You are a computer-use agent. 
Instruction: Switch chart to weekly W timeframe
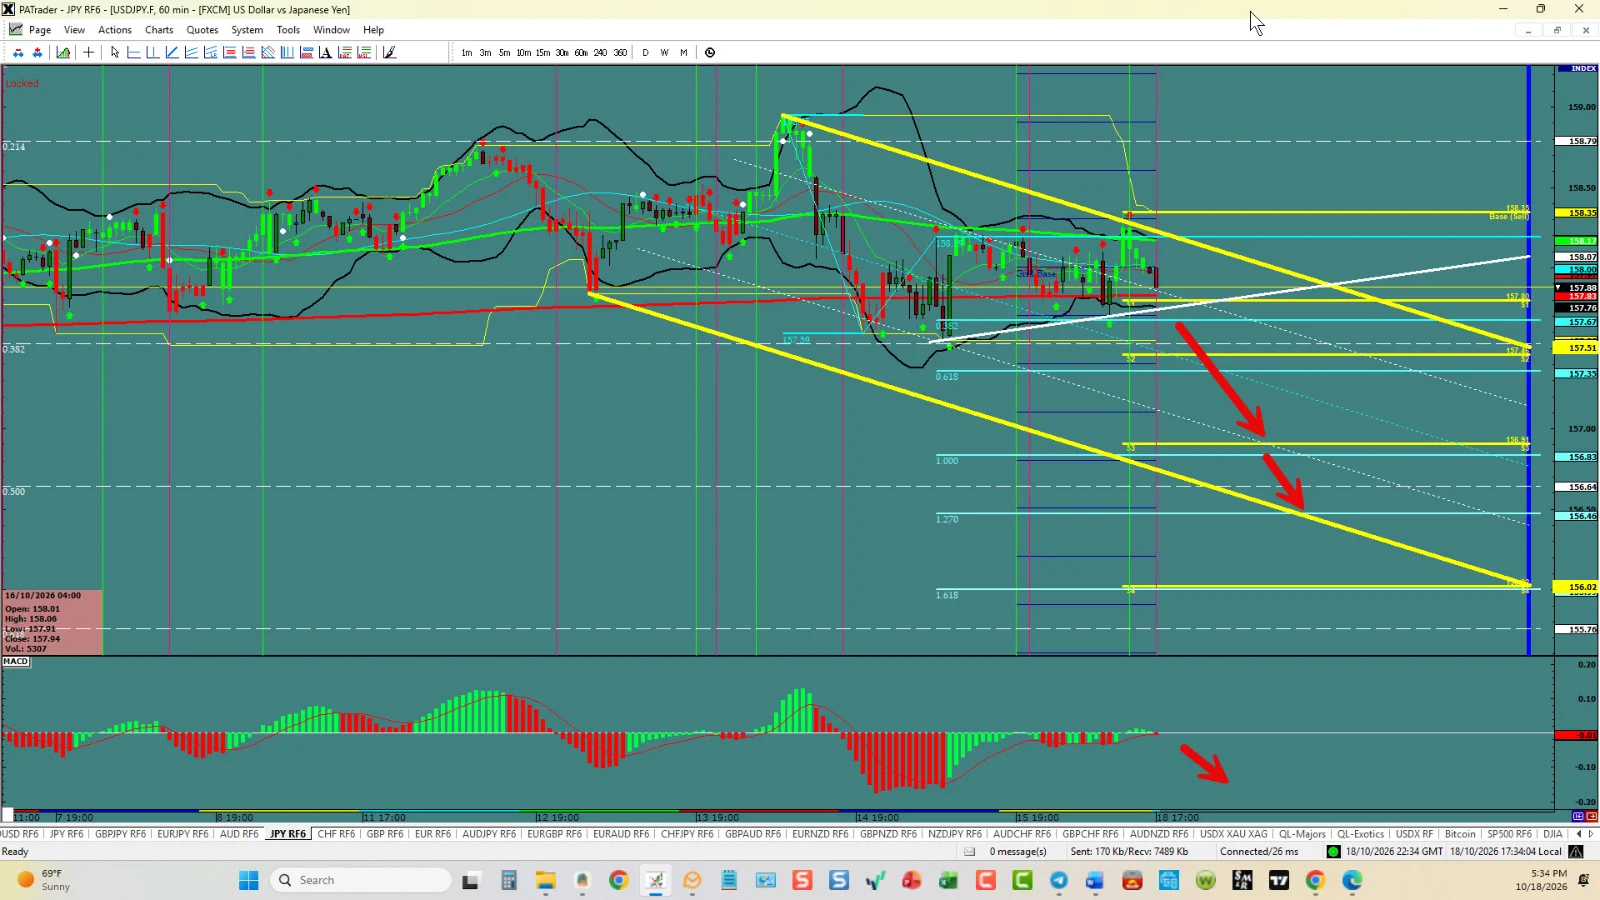pyautogui.click(x=664, y=52)
